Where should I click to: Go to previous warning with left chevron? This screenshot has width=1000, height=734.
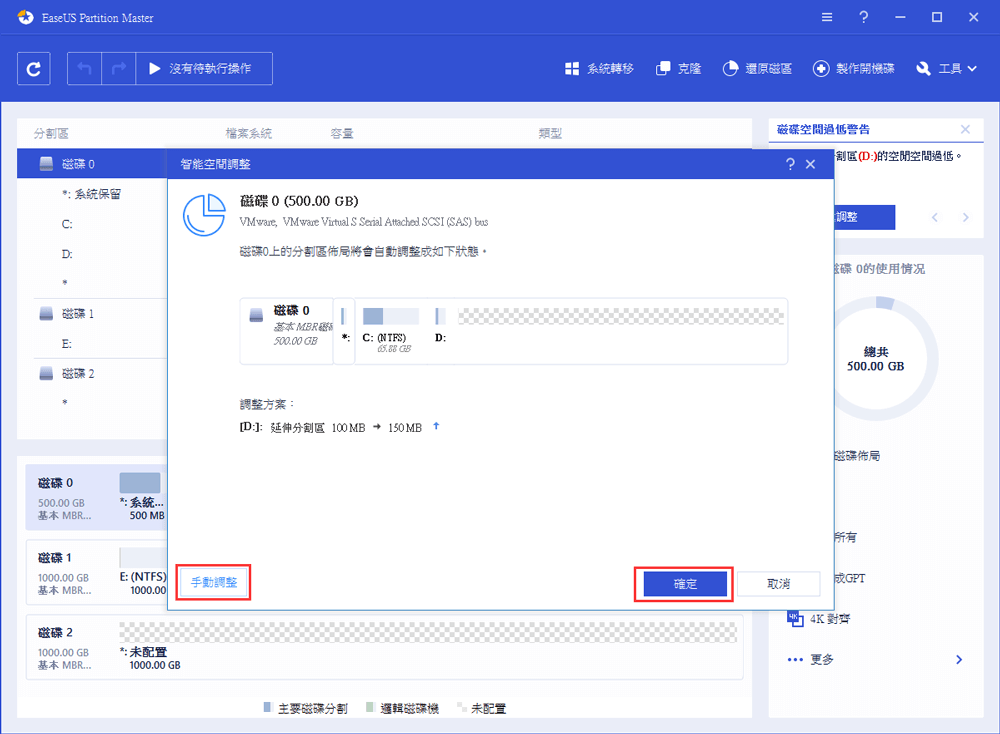point(934,217)
